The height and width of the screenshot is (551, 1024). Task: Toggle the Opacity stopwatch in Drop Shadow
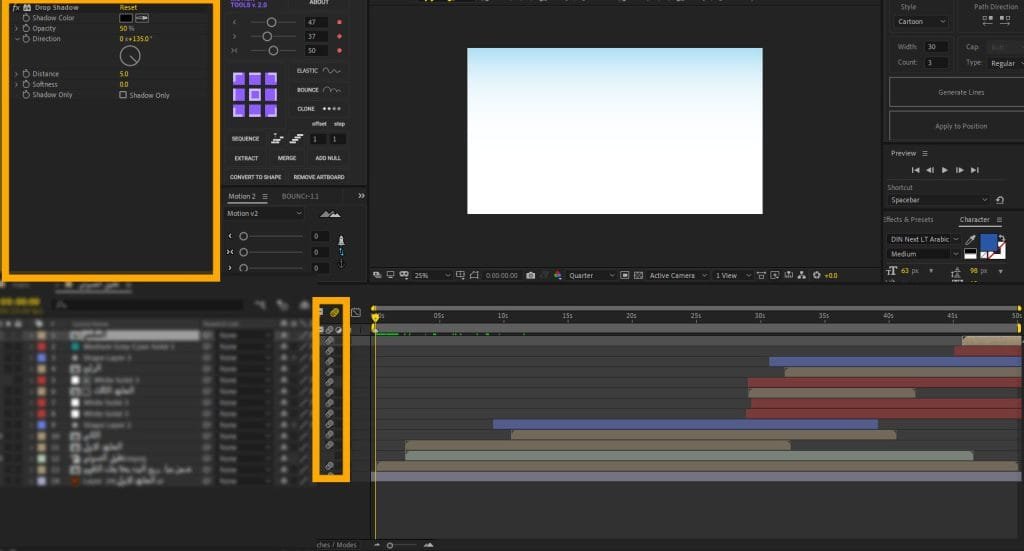click(x=26, y=28)
